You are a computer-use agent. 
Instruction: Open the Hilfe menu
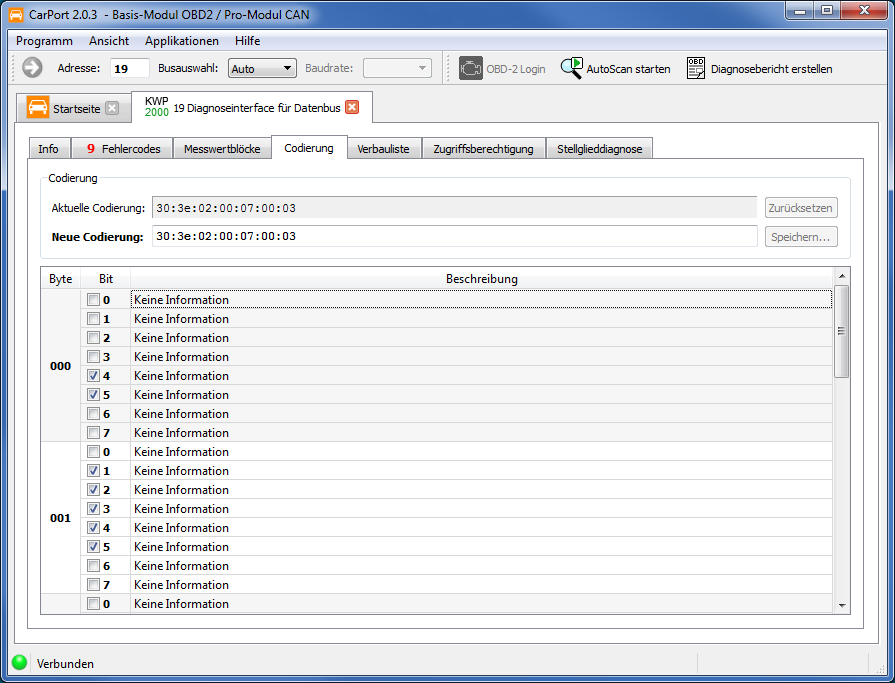click(x=248, y=41)
